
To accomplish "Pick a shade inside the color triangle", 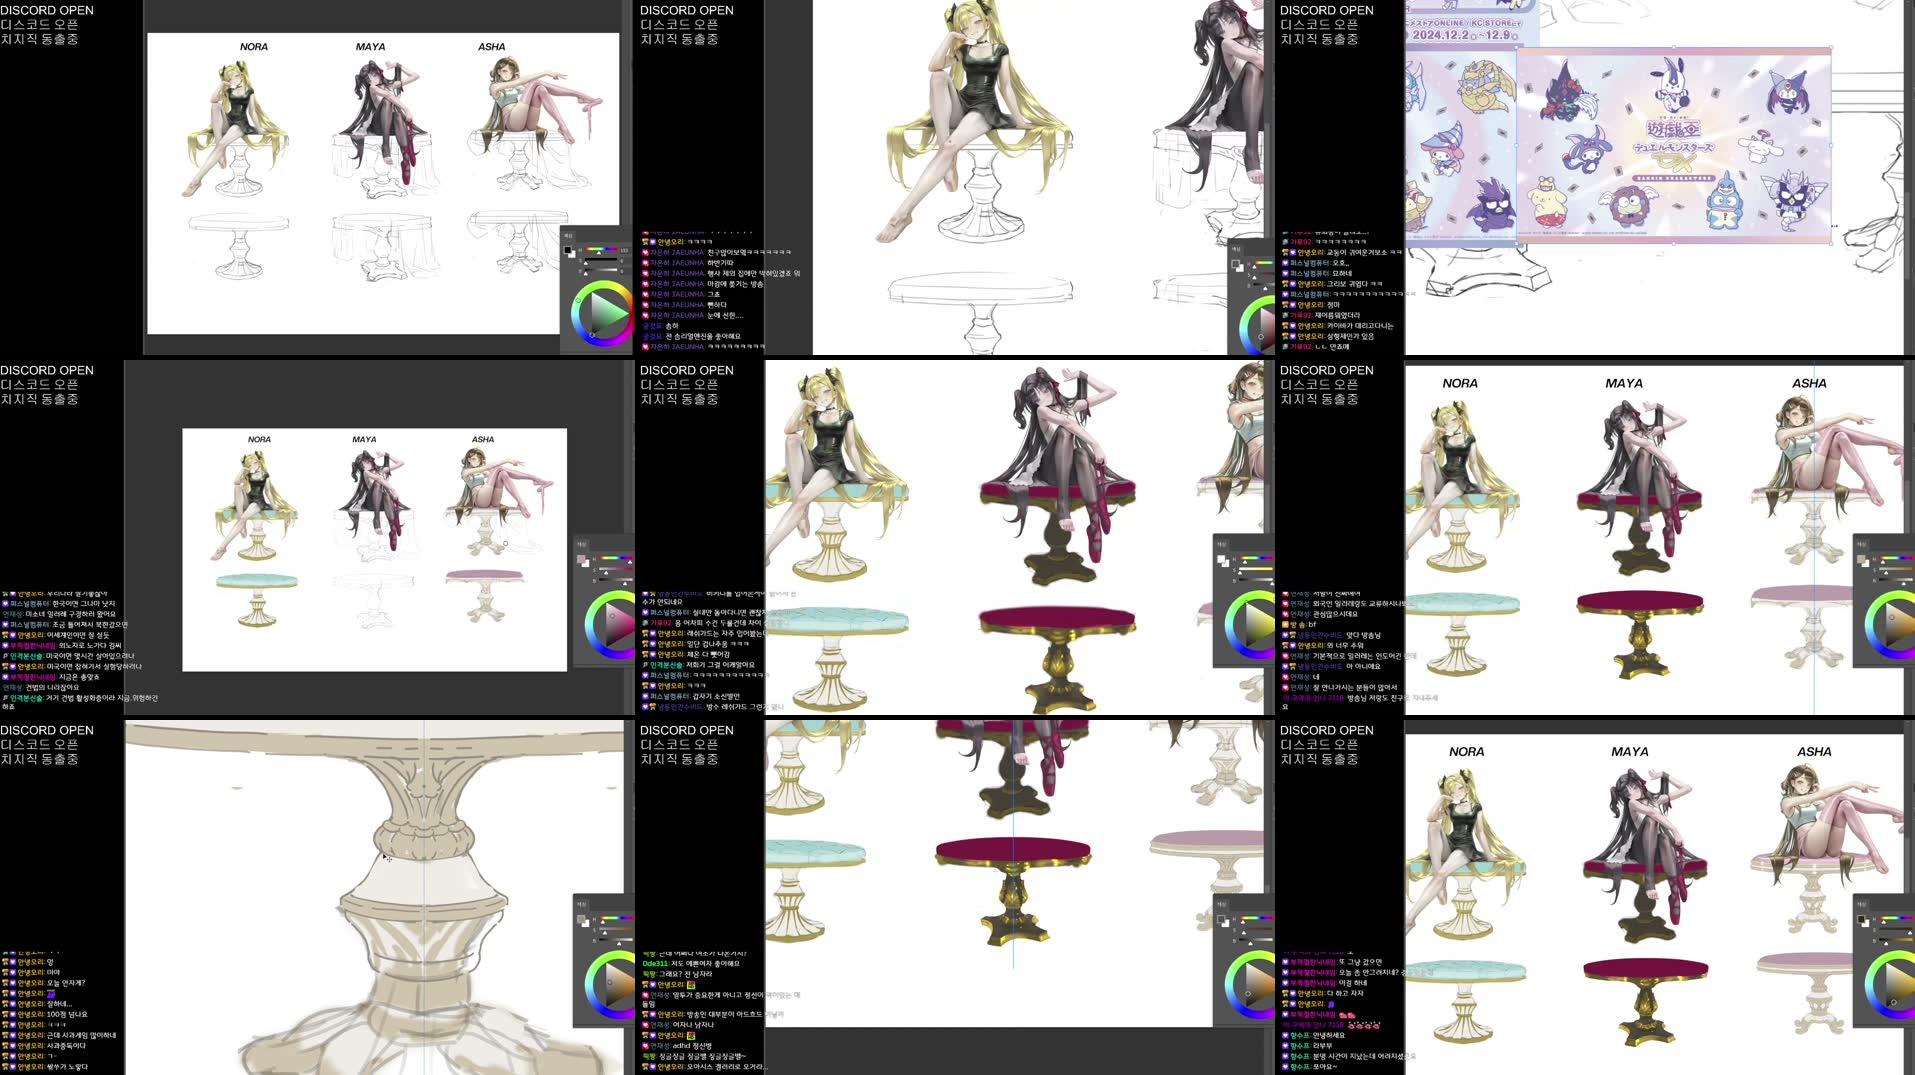I will 606,307.
